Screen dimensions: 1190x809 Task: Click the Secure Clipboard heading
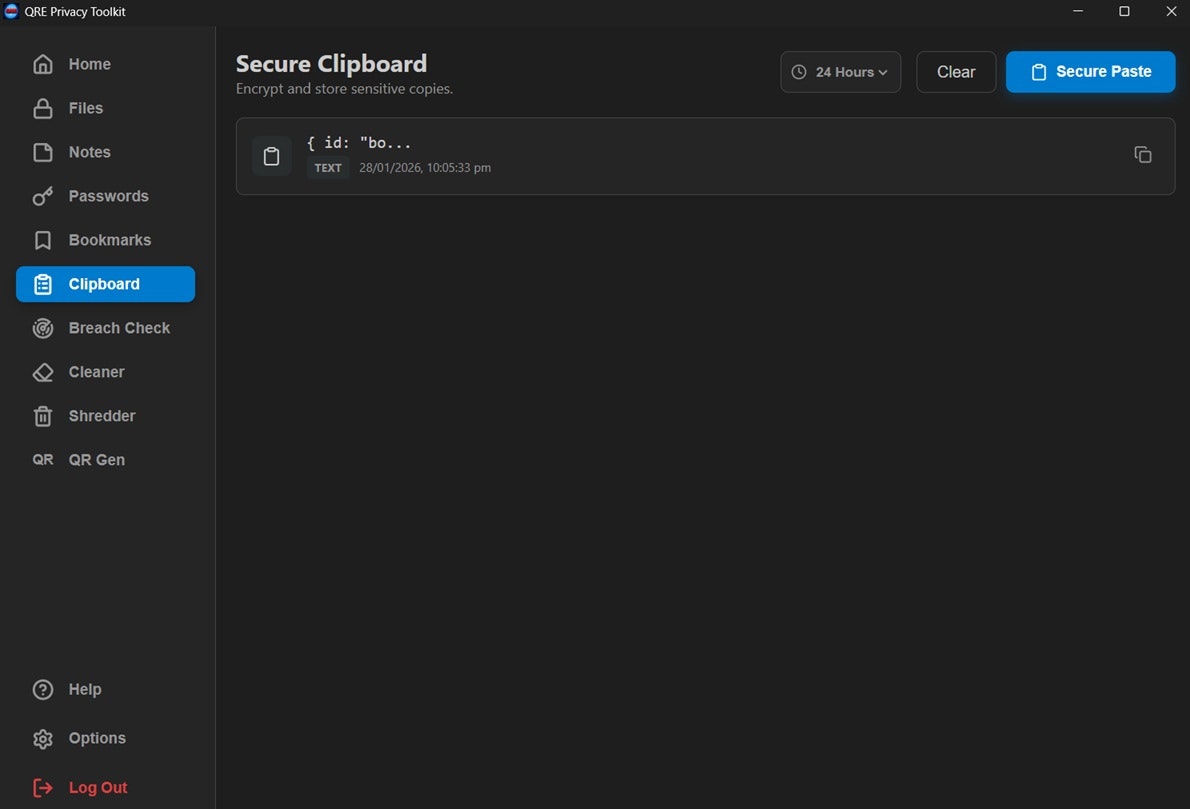pos(332,64)
